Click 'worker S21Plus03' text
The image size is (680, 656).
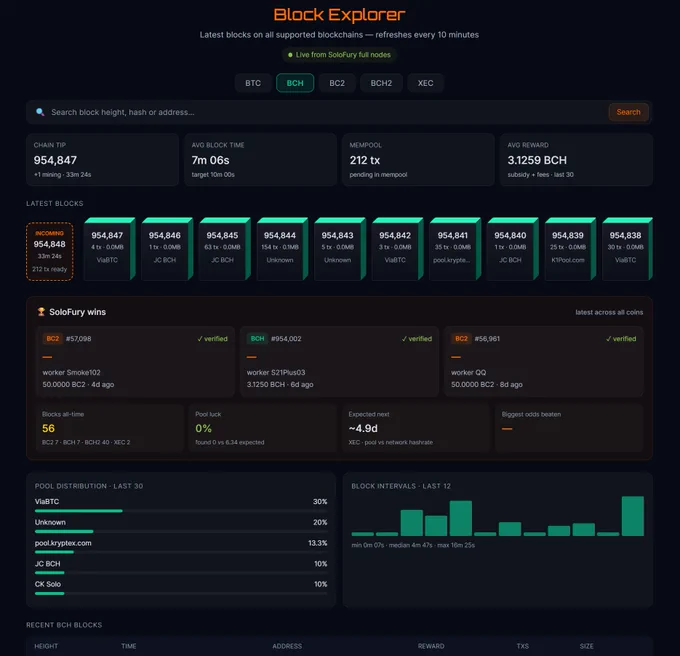pyautogui.click(x=276, y=372)
